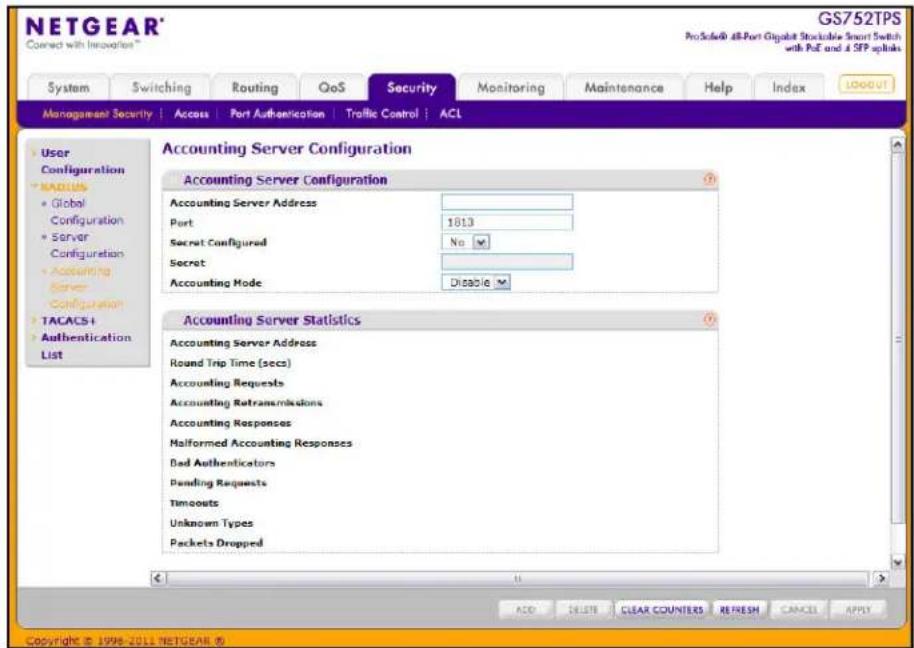Switch to the Switching tab
The image size is (914, 648).
[161, 88]
